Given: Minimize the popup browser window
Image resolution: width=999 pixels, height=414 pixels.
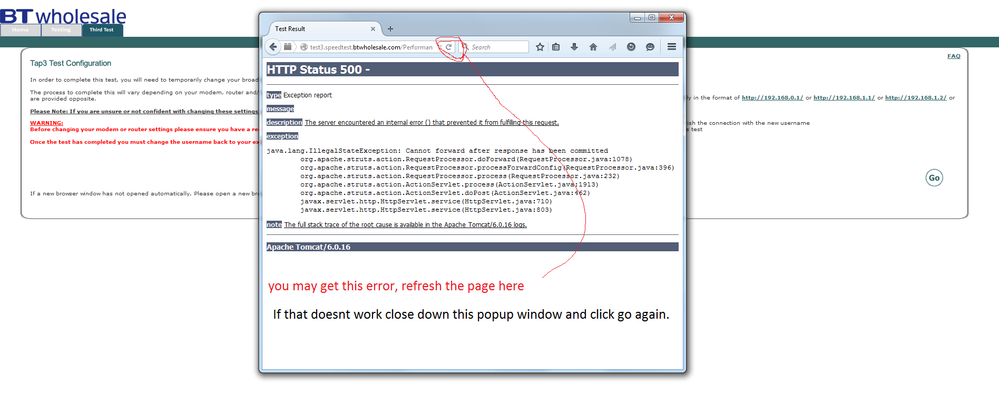Looking at the screenshot, I should (637, 18).
